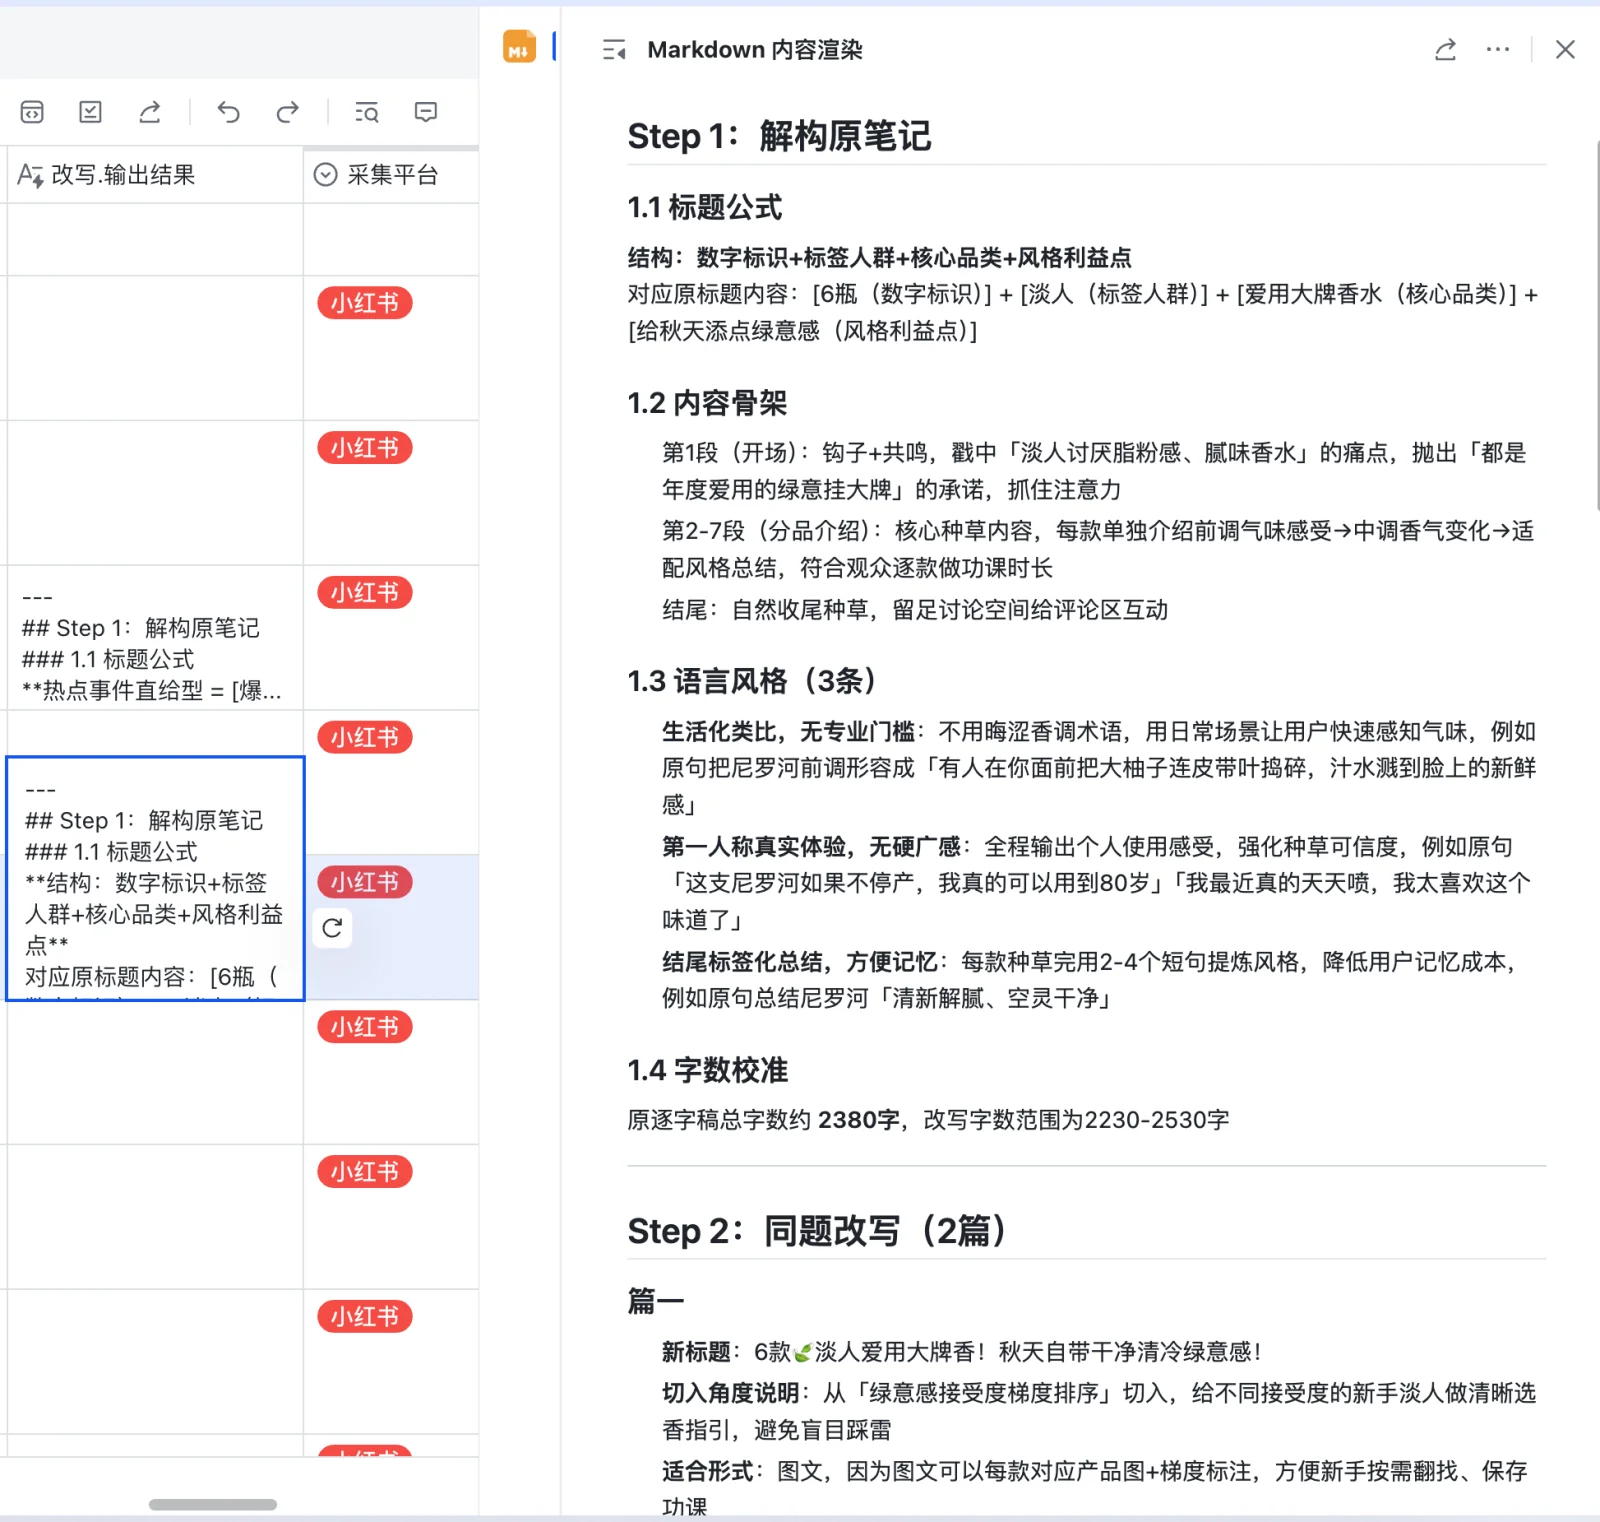Click the code block toolbar icon

[32, 112]
